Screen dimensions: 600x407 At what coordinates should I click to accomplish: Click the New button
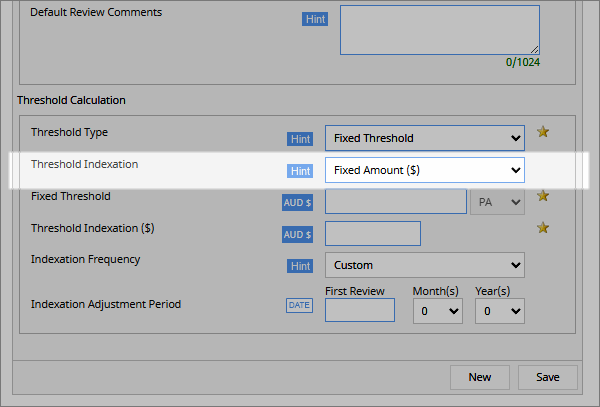(x=480, y=377)
